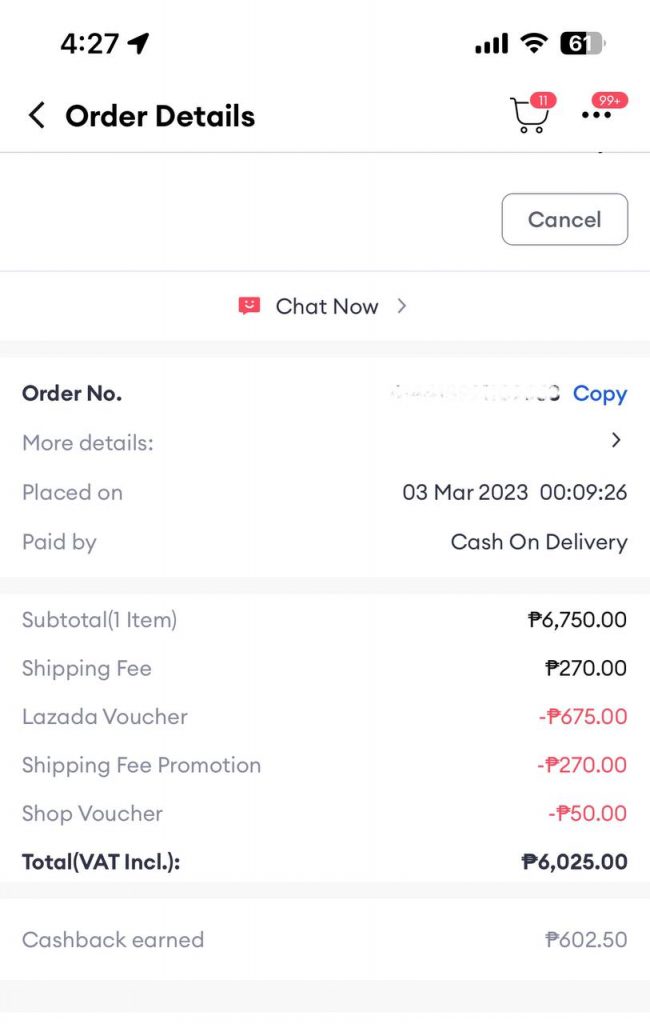Tap the cellular signal bars

coord(491,44)
